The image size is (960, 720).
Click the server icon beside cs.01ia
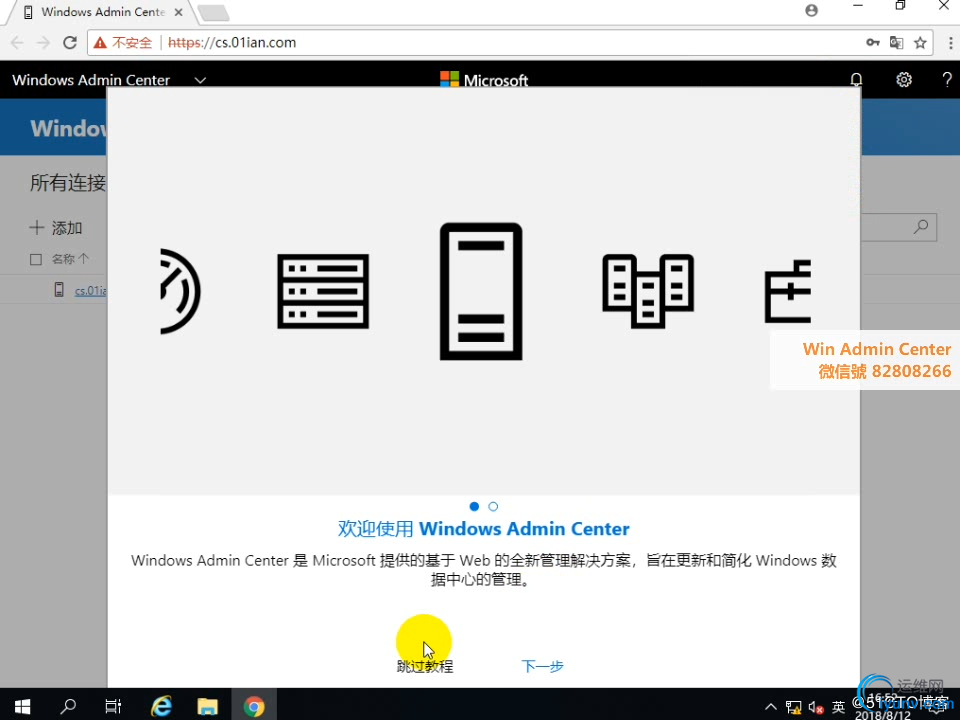coord(59,289)
